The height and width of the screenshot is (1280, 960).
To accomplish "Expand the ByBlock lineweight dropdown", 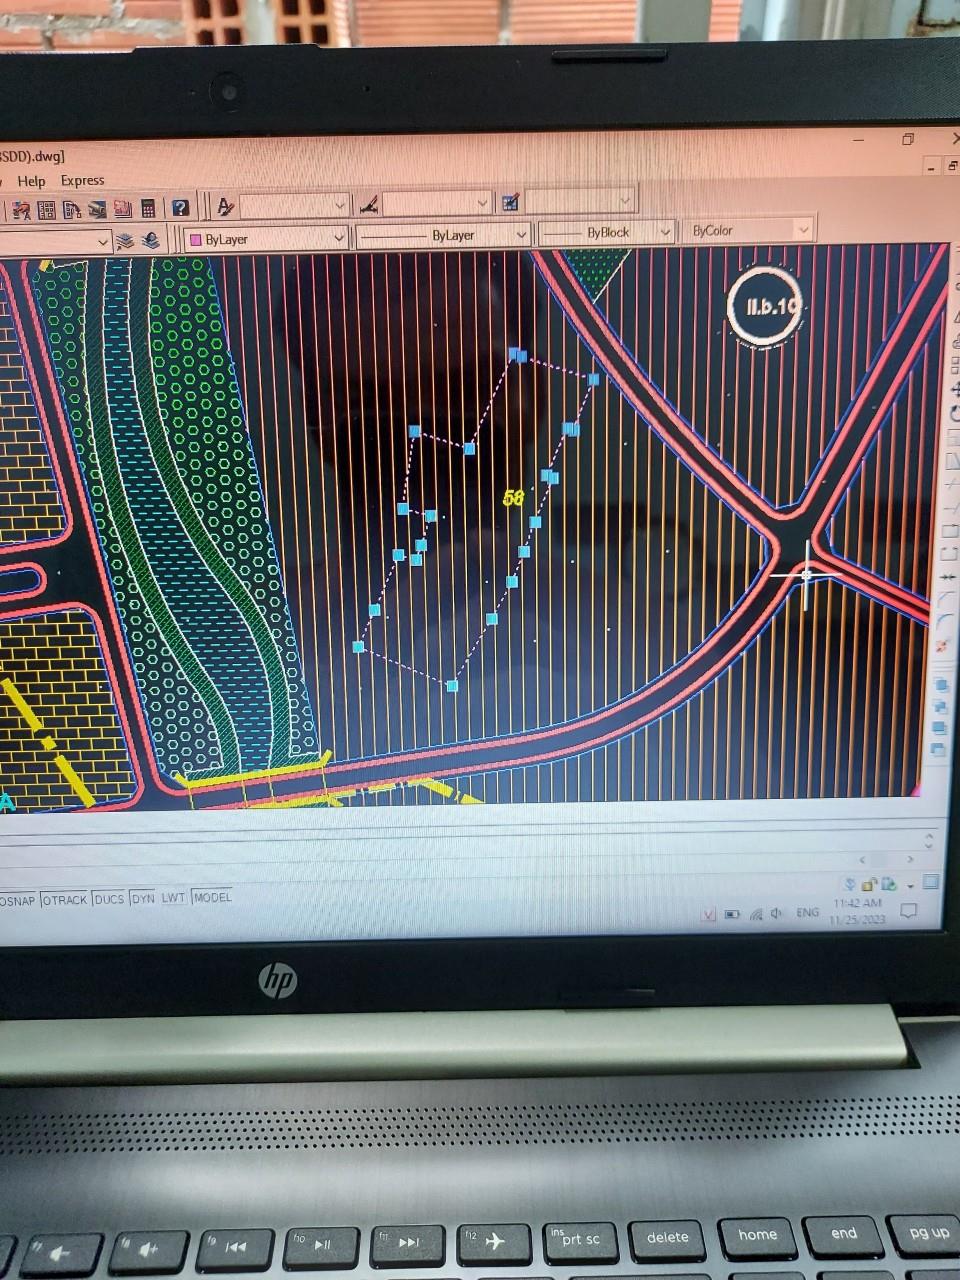I will 665,232.
